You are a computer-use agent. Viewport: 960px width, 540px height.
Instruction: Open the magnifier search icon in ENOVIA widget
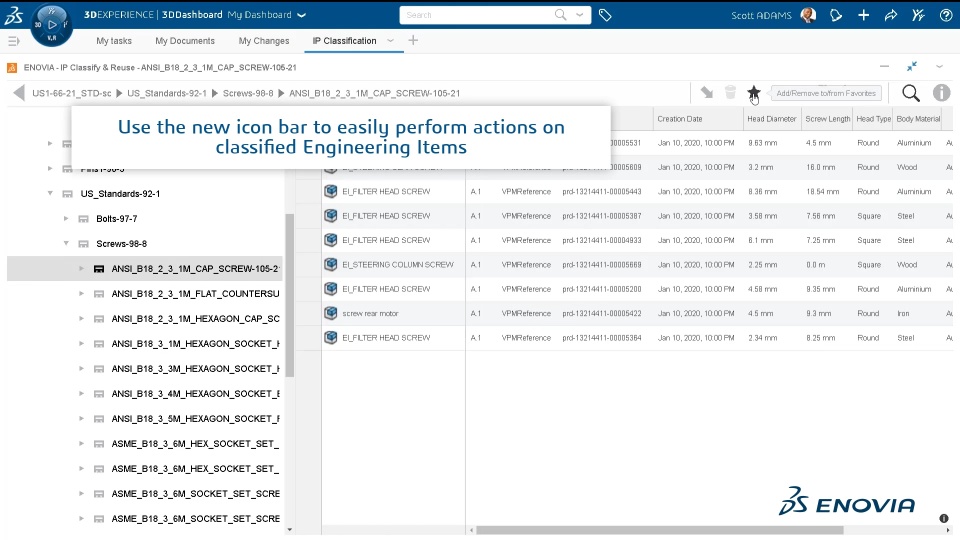[x=910, y=93]
